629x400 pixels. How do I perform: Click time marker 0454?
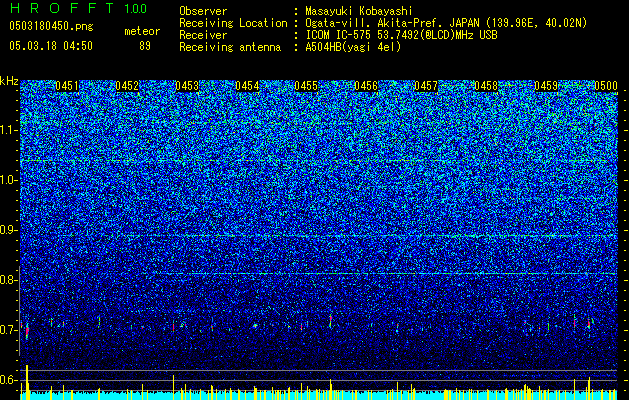click(x=247, y=86)
